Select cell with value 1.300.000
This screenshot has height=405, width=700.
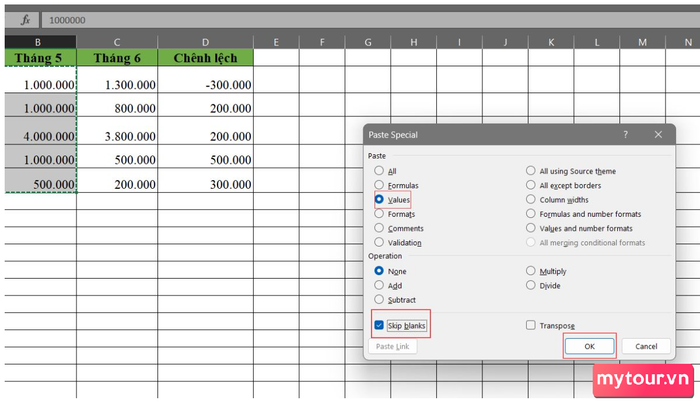(117, 80)
